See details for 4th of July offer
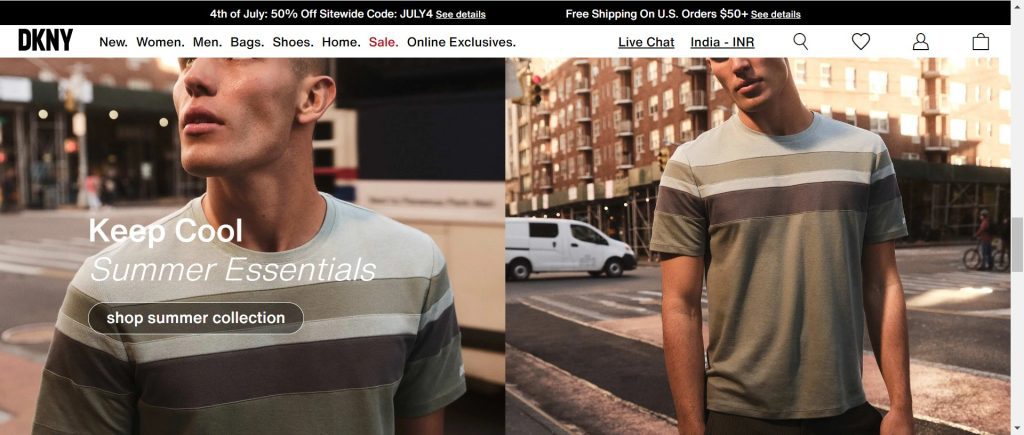Screen dimensions: 1024x435 [460, 14]
